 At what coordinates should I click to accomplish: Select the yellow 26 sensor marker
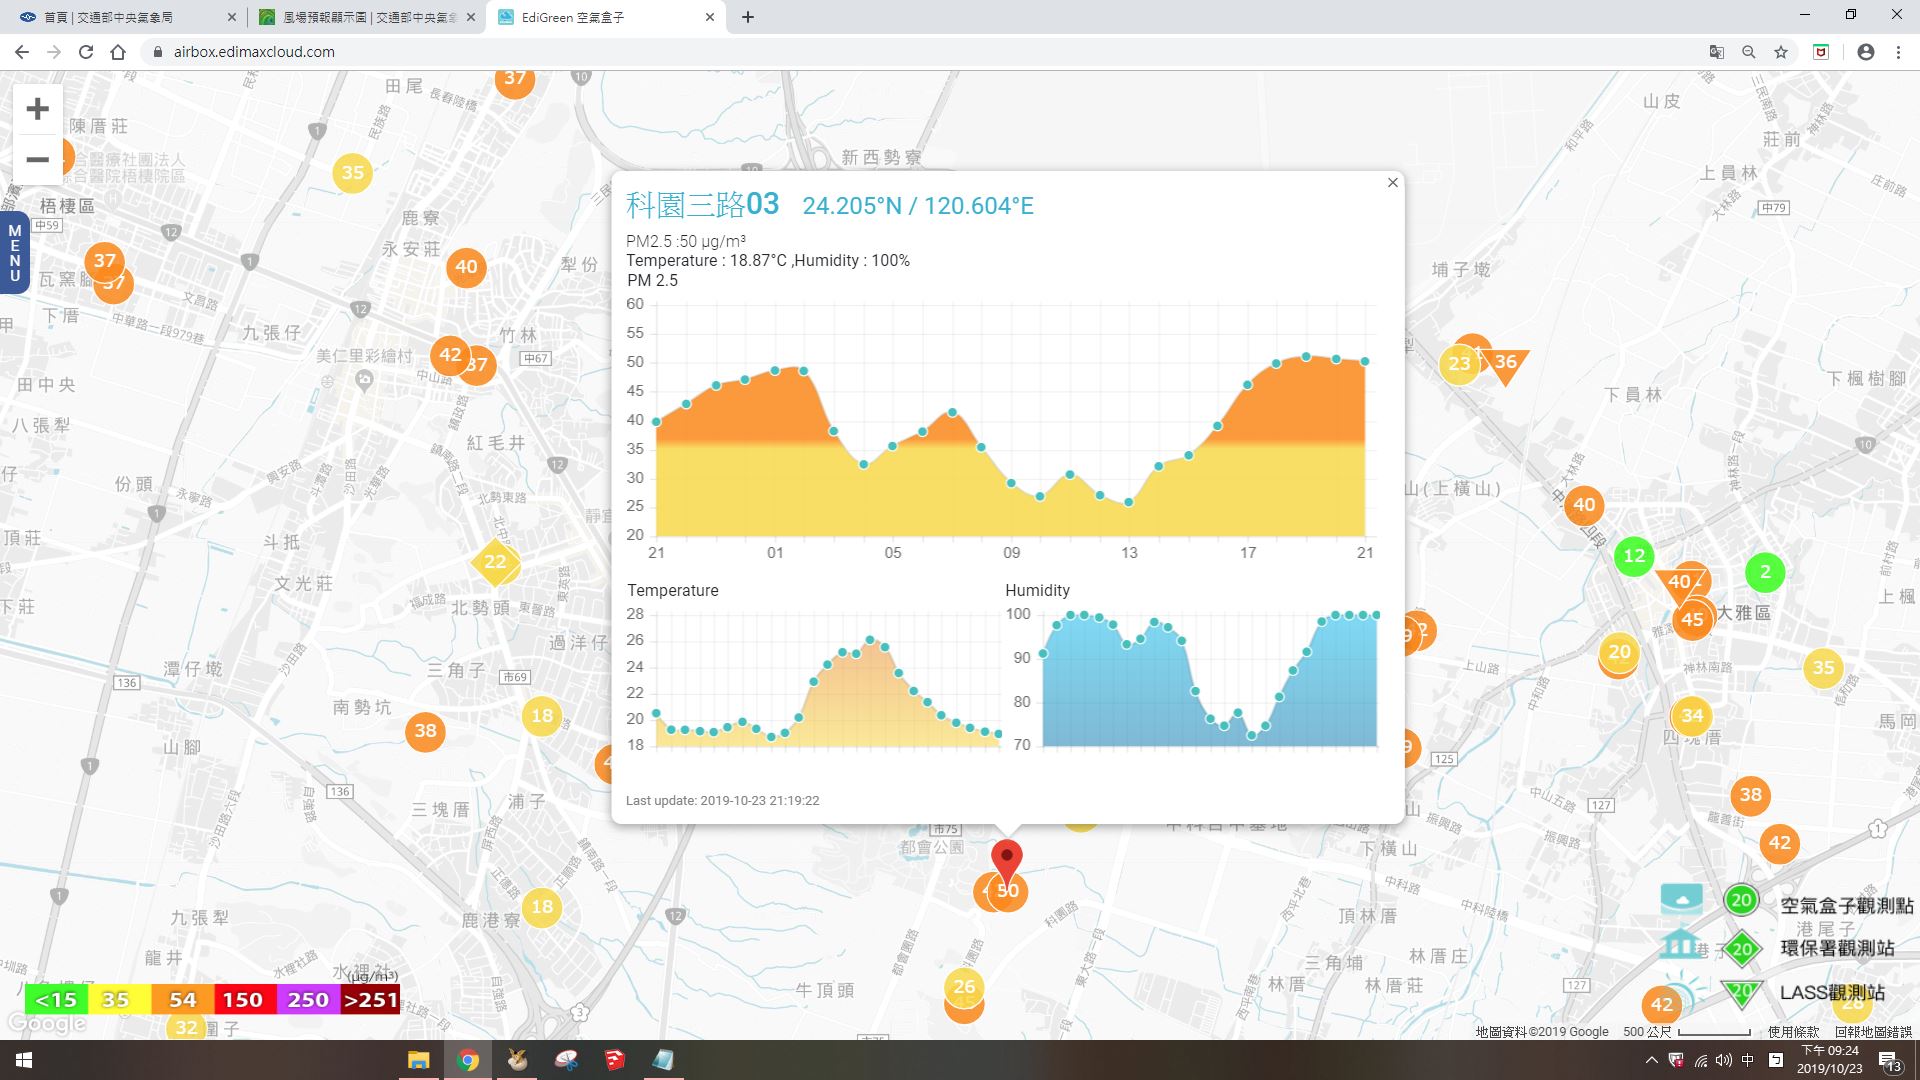pyautogui.click(x=964, y=987)
